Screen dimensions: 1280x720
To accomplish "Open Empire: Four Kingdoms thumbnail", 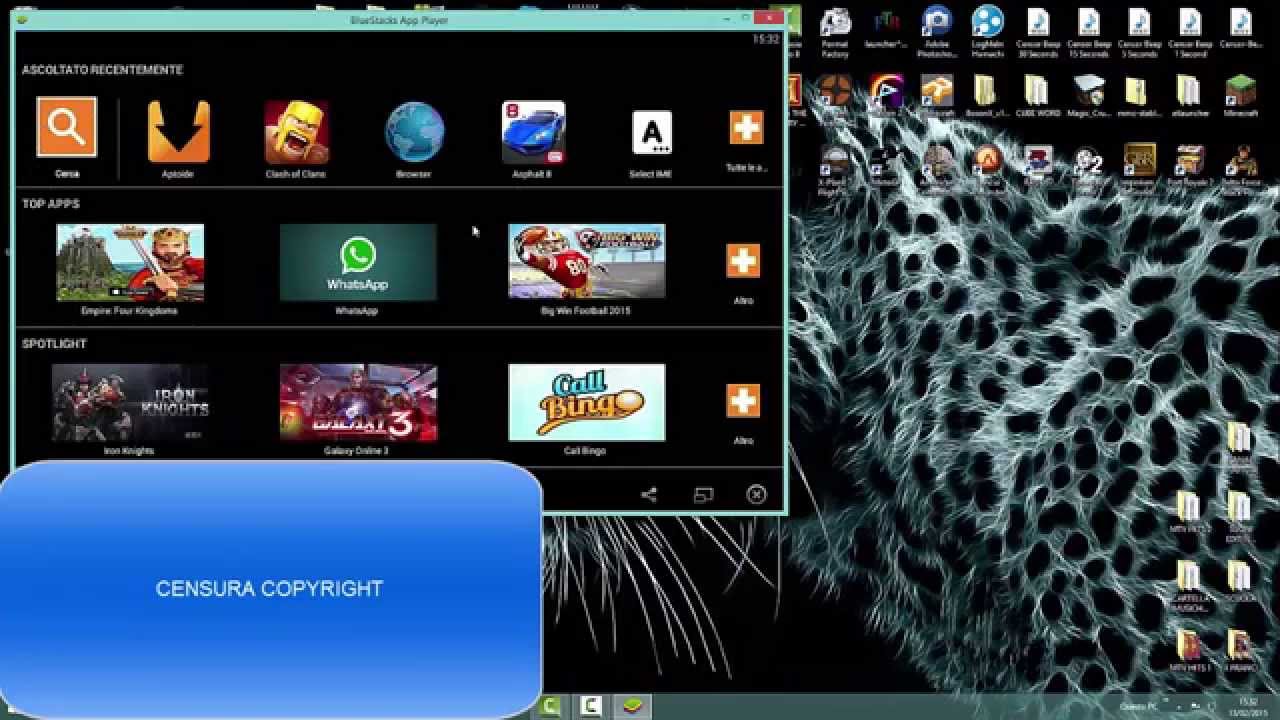I will (x=130, y=262).
